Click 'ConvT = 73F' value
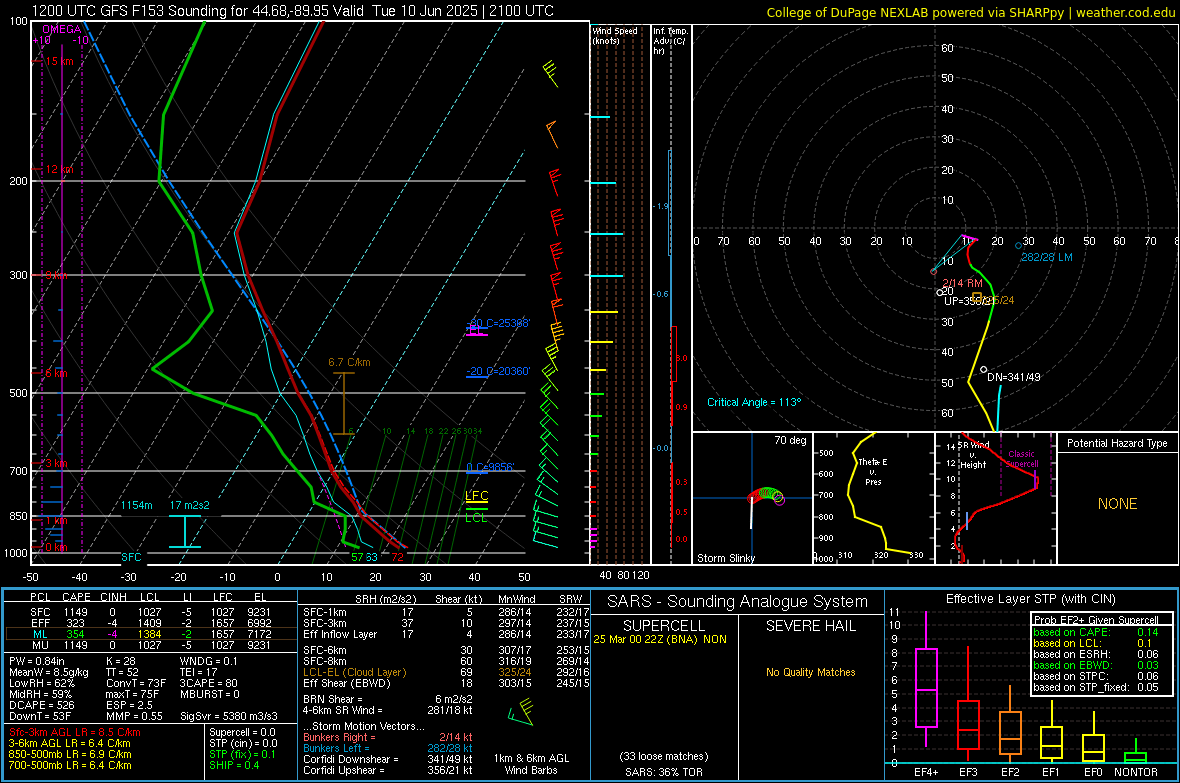This screenshot has height=783, width=1180. coord(135,684)
